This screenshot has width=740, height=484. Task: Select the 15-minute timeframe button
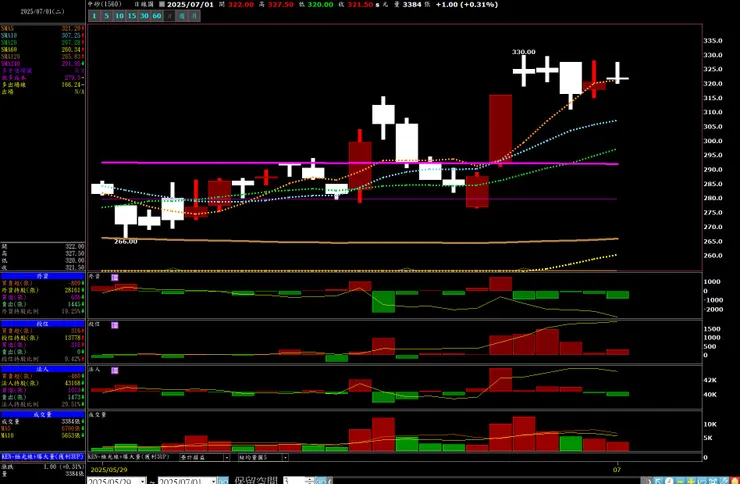[x=132, y=16]
